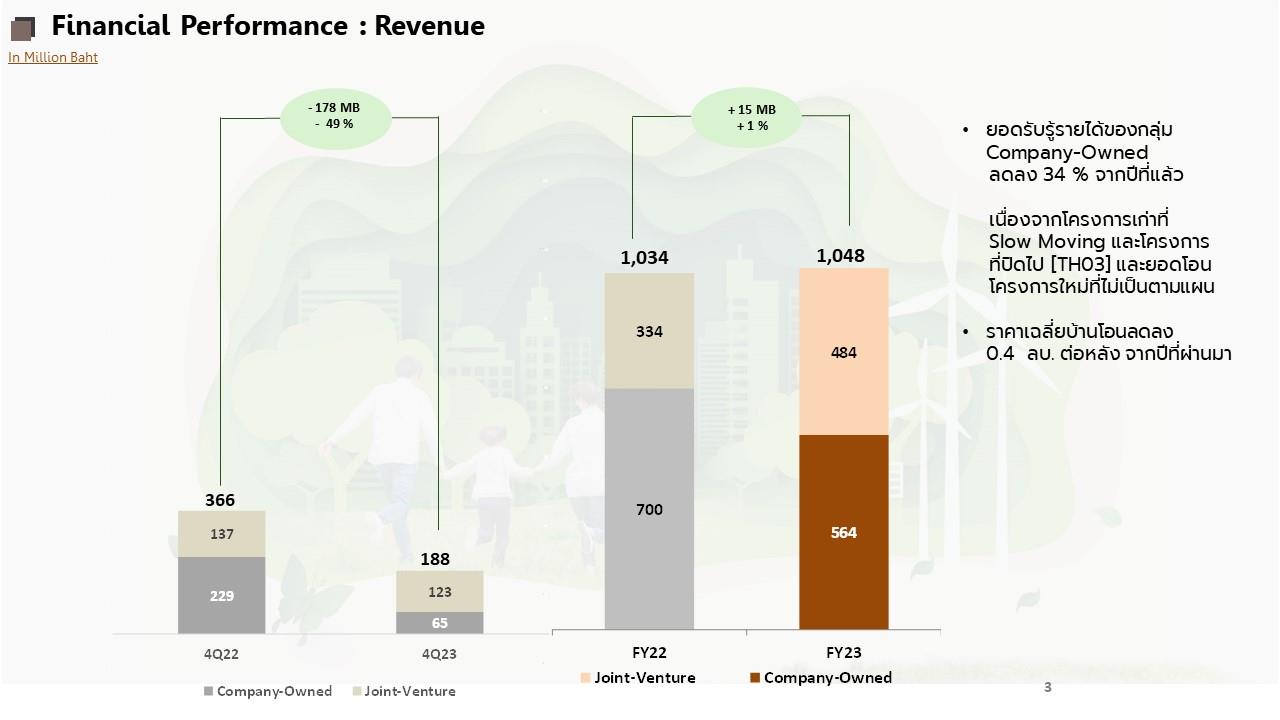Click the FY22 Company-Owned segment '700'
Viewport: 1280px width, 720px height.
click(x=649, y=509)
